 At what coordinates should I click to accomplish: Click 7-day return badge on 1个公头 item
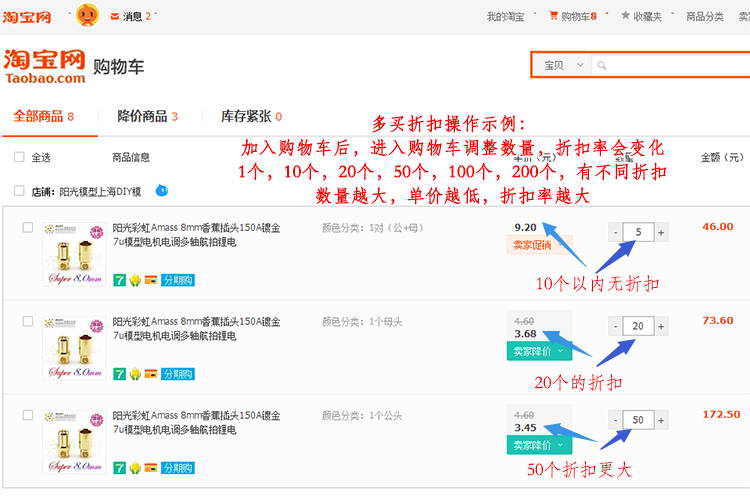[x=119, y=467]
